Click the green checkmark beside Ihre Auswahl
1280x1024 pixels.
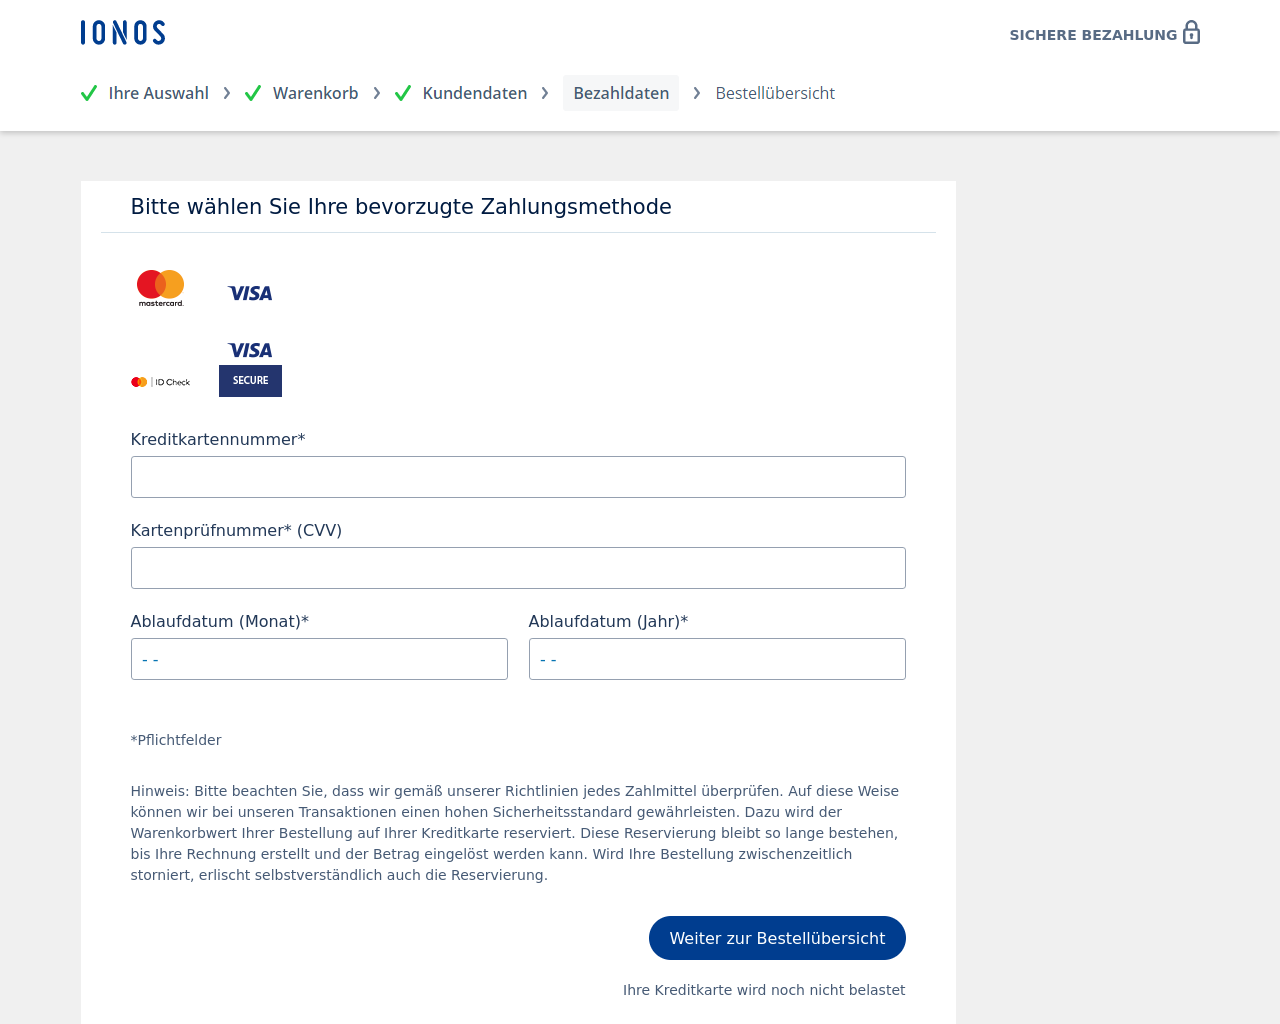click(89, 93)
